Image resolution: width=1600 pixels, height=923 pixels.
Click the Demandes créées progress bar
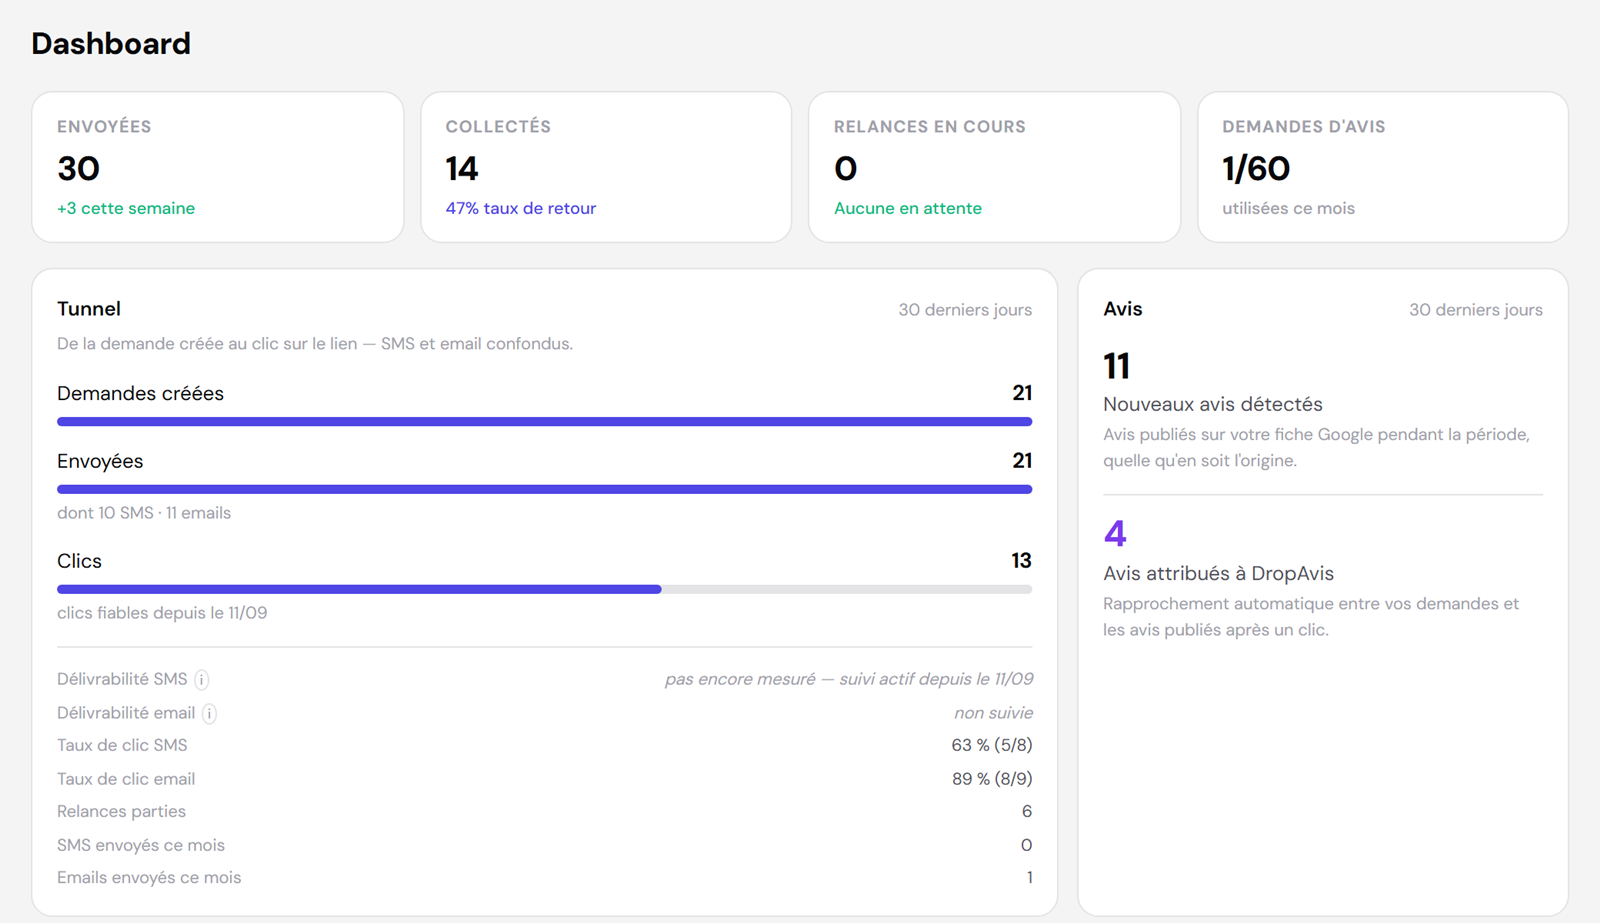(544, 422)
